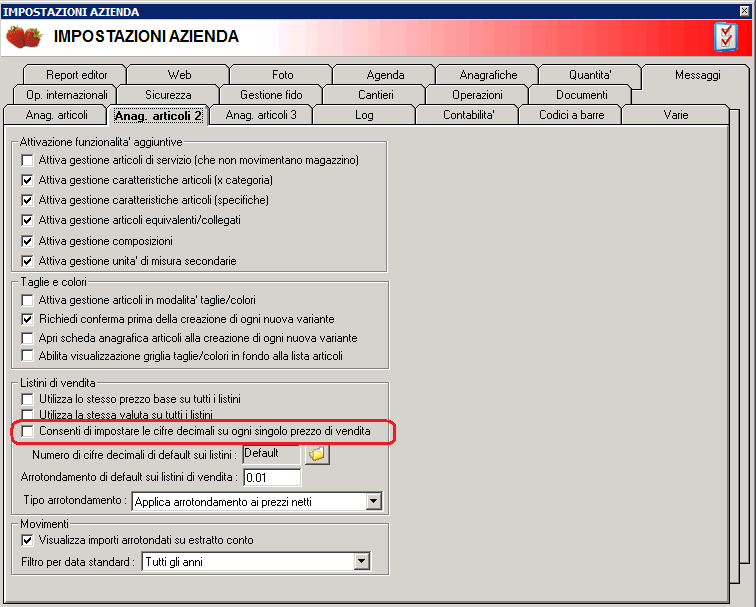Open the Anag. articoli 3 tab
Viewport: 756px width, 607px height.
261,115
